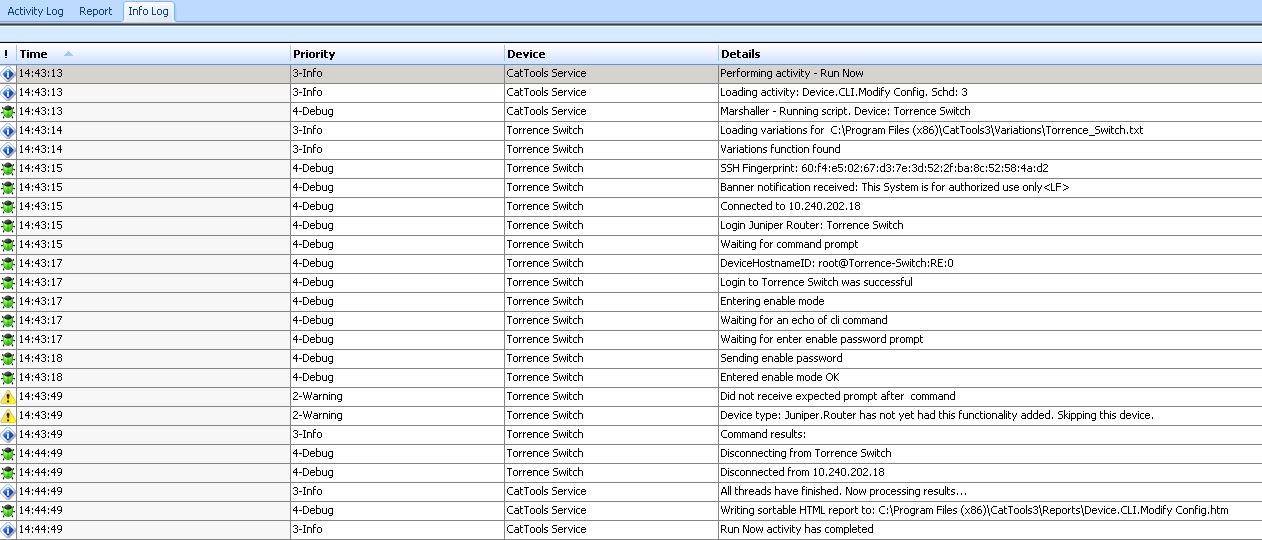The width and height of the screenshot is (1262, 540).
Task: Select 'Writing sortable HTML report to' details text
Action: point(974,510)
